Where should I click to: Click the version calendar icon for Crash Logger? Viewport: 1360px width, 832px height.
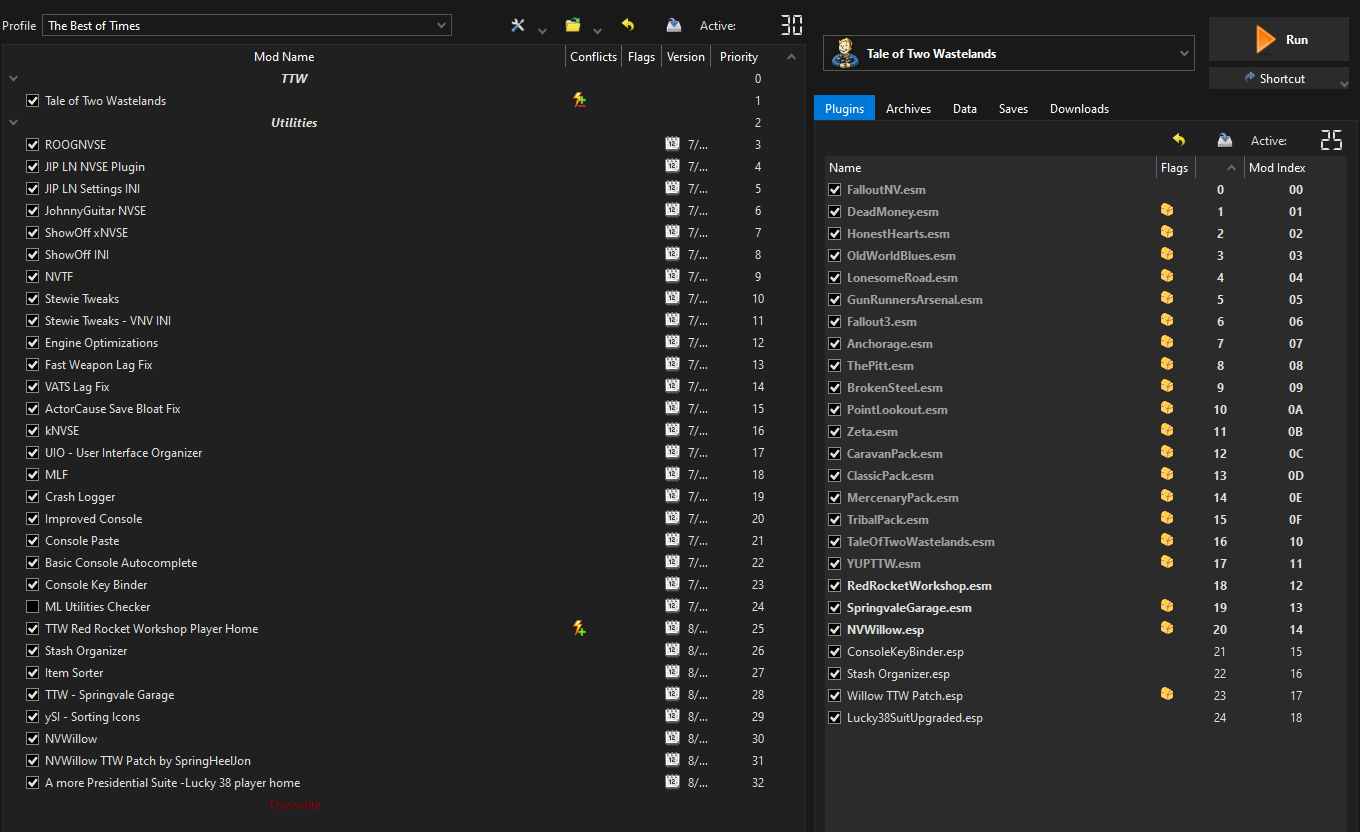(x=672, y=496)
